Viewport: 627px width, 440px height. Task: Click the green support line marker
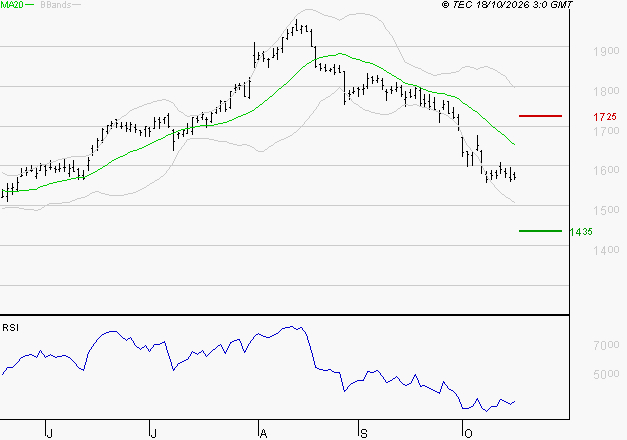540,231
